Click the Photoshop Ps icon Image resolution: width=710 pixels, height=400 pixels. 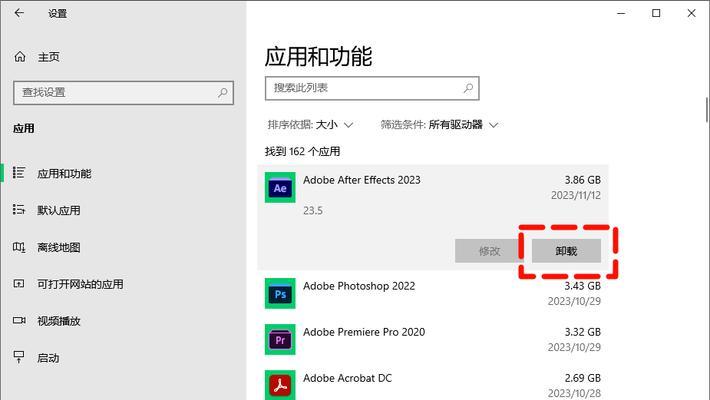(280, 294)
